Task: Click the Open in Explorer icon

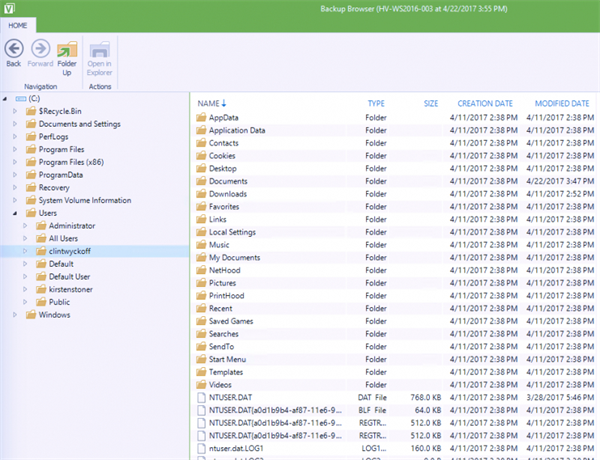Action: tap(100, 50)
